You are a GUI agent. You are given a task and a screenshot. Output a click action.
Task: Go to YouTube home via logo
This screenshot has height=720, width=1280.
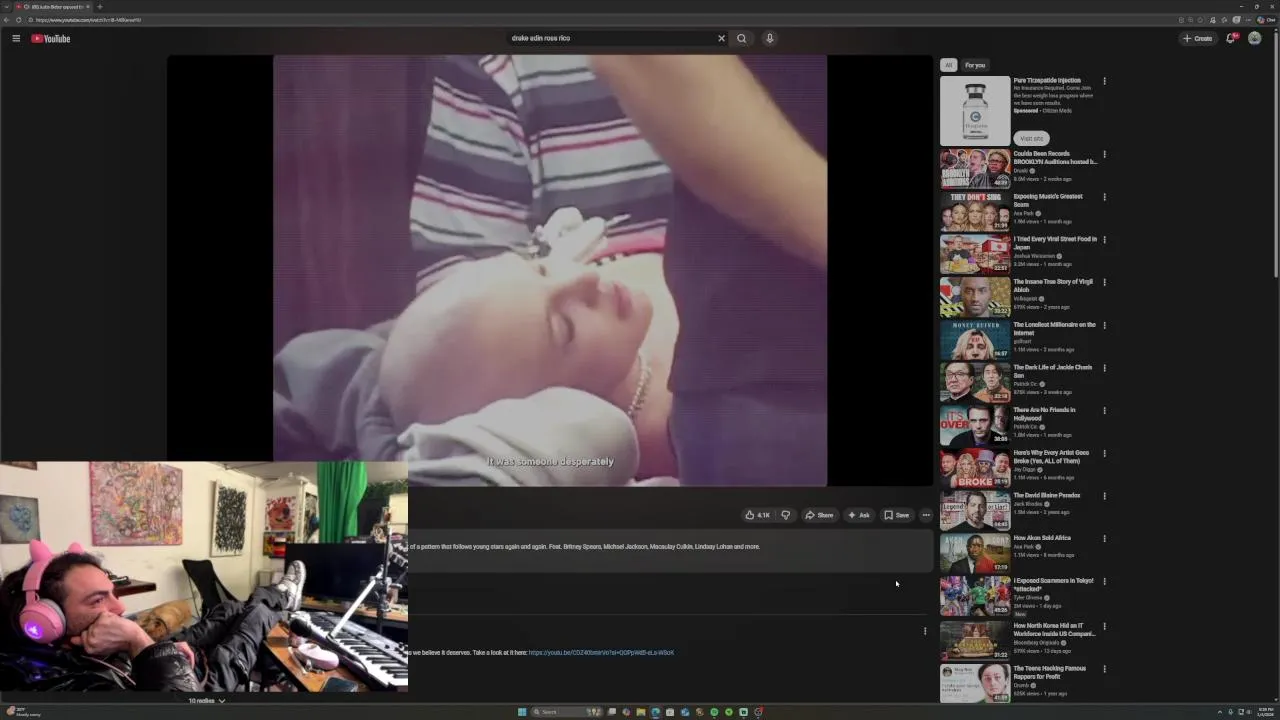[50, 38]
